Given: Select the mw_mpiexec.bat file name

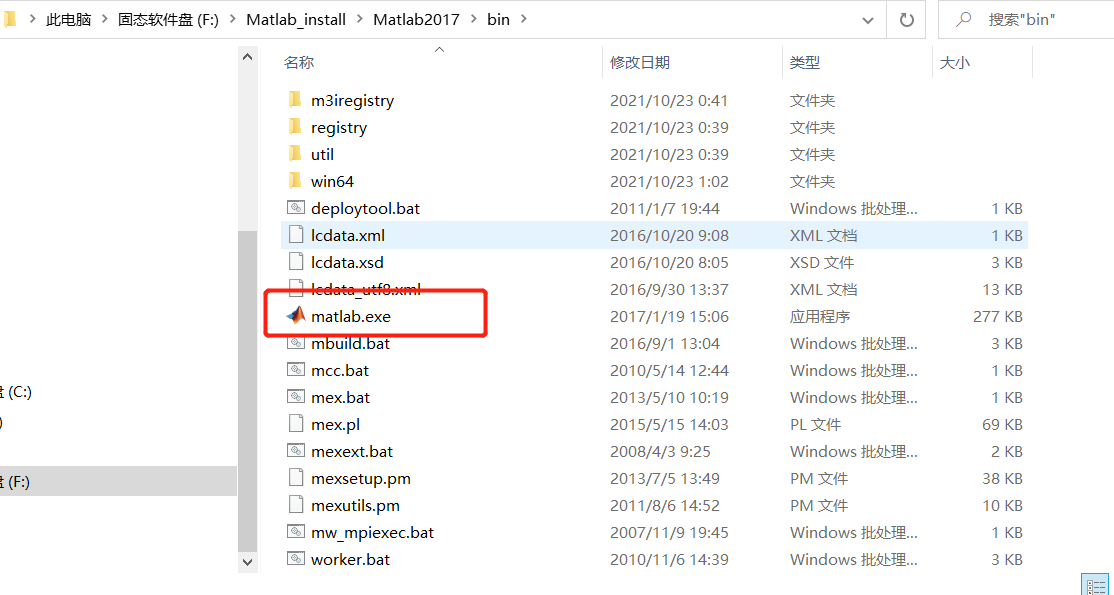Looking at the screenshot, I should click(372, 532).
